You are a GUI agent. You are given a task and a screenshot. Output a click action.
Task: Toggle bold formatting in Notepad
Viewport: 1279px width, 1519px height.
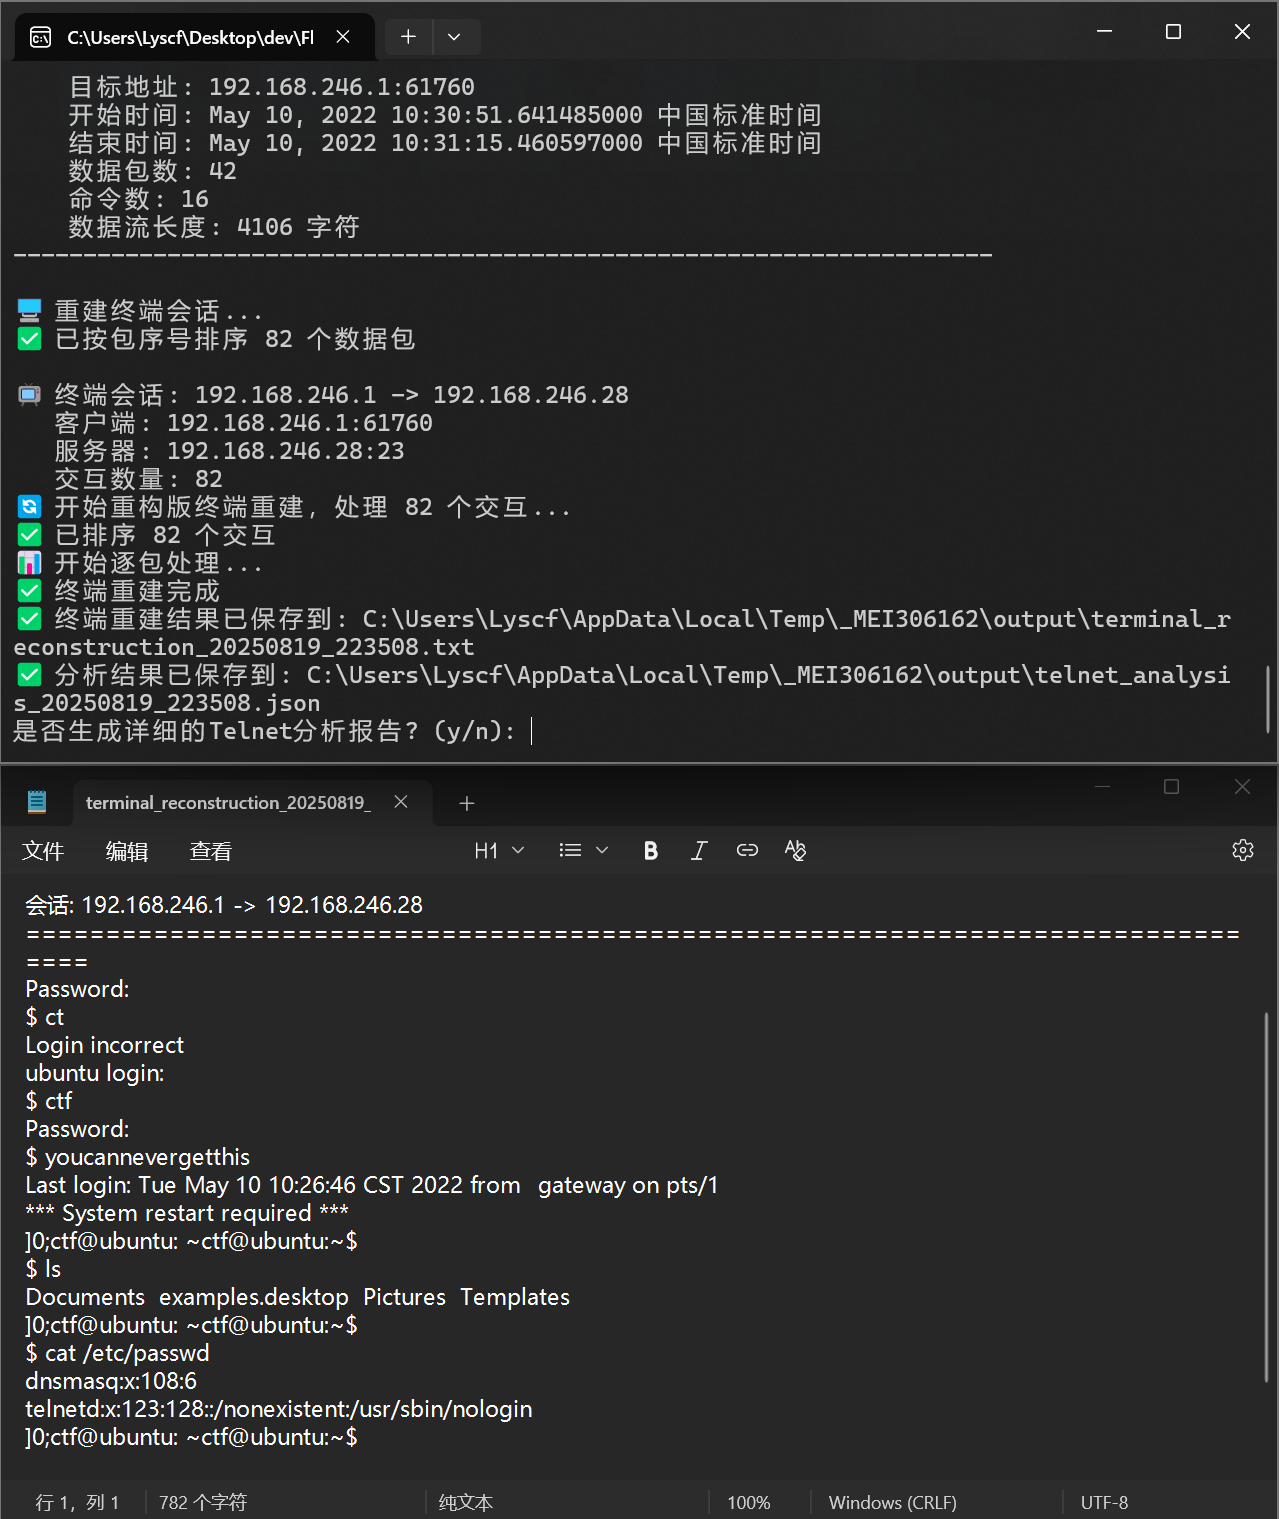coord(651,851)
